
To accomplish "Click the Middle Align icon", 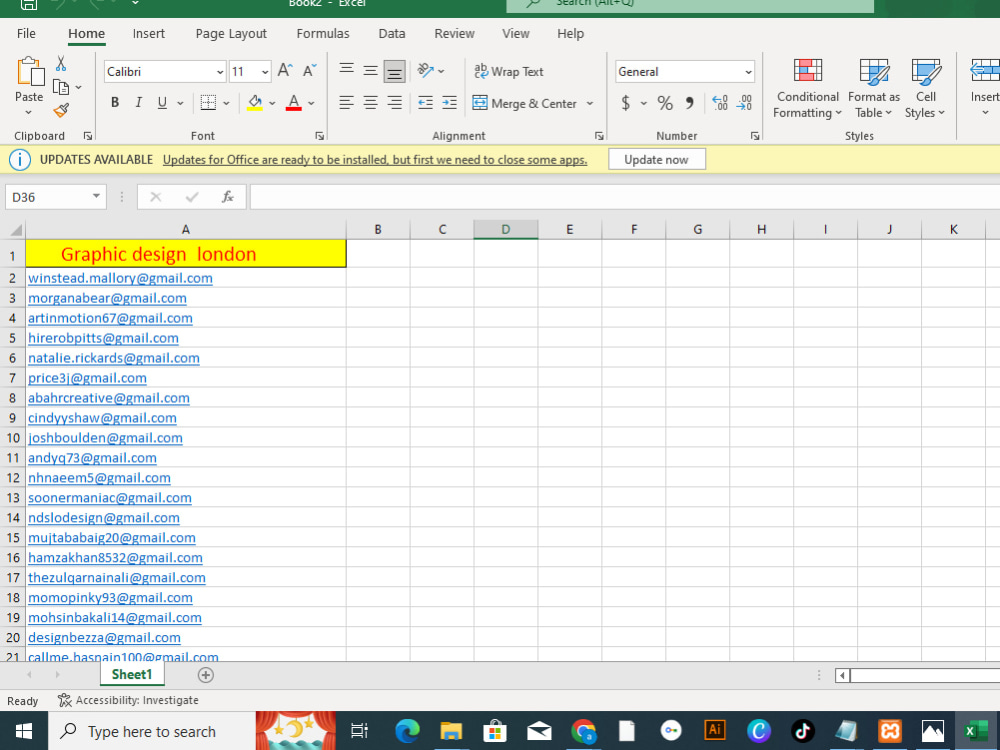I will [371, 71].
